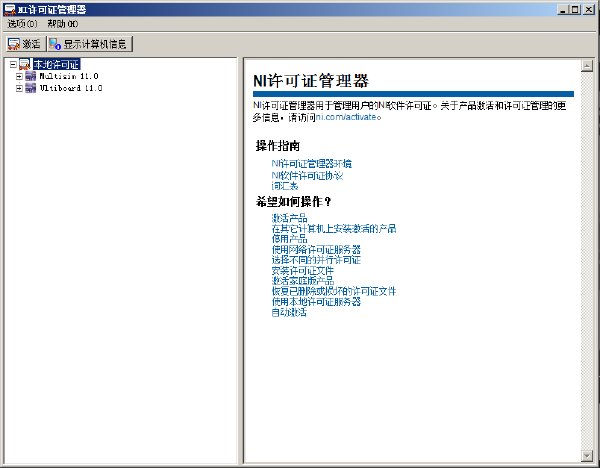Maximize the NI许可证管理器 window
This screenshot has width=600, height=468.
click(575, 10)
